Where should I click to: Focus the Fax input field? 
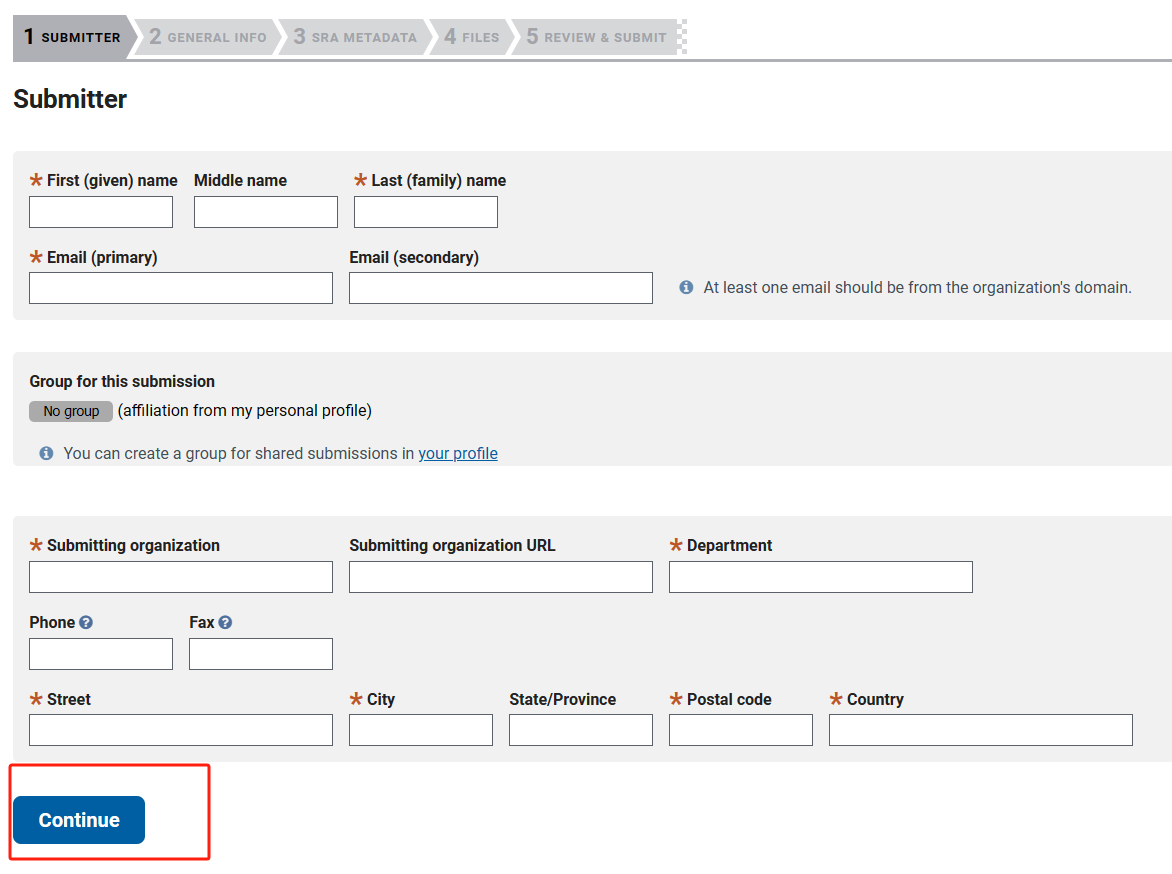coord(261,653)
